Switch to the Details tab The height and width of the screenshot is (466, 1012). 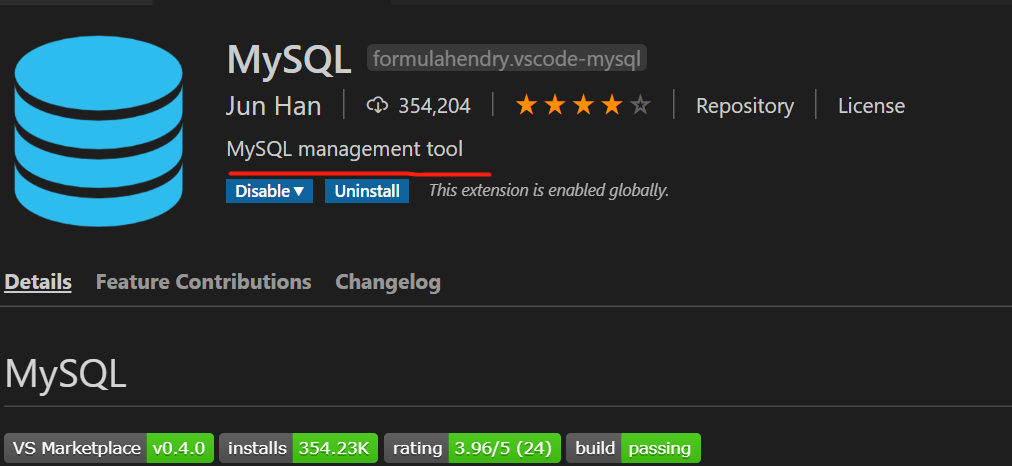pyautogui.click(x=38, y=282)
